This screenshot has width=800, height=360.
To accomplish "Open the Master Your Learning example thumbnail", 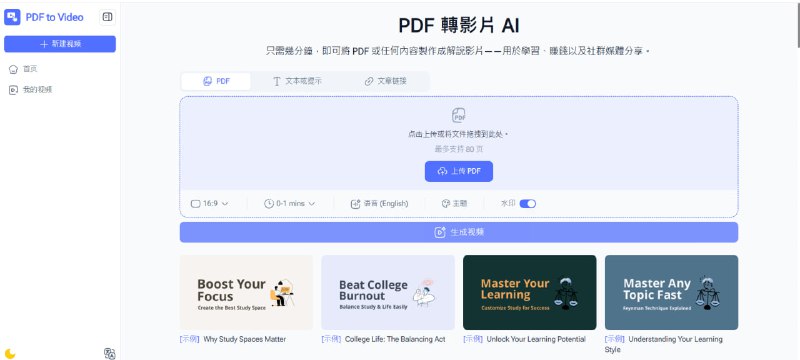I will (x=530, y=292).
